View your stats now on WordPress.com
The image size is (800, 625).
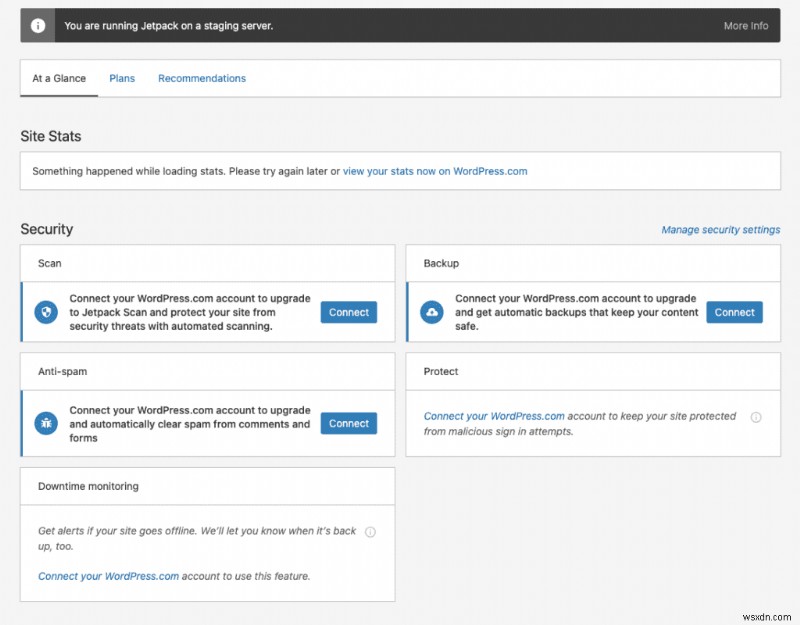[435, 171]
